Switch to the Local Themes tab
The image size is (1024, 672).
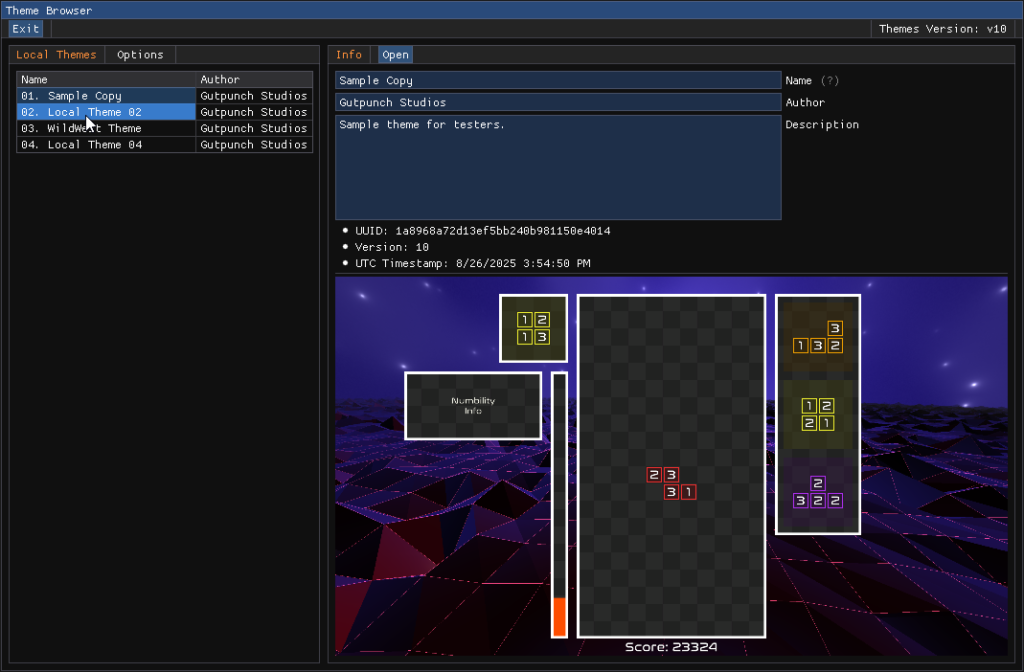point(57,55)
